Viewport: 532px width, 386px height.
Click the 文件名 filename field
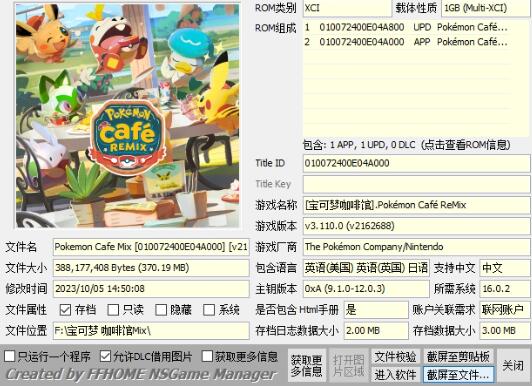[x=151, y=247]
